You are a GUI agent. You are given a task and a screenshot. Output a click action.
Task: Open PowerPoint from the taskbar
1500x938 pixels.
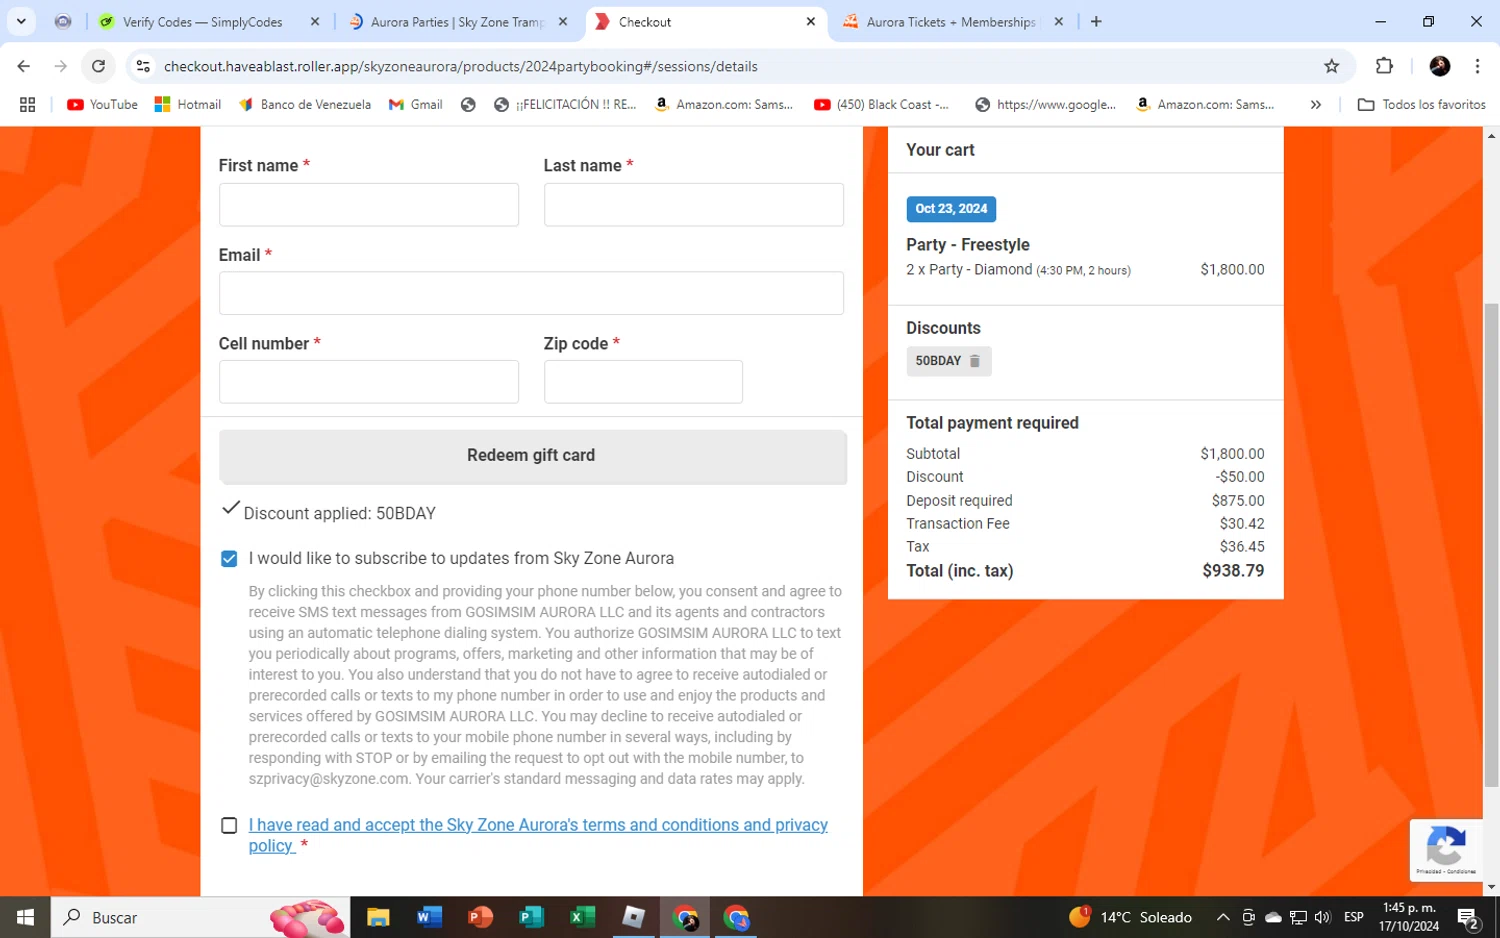pos(480,917)
